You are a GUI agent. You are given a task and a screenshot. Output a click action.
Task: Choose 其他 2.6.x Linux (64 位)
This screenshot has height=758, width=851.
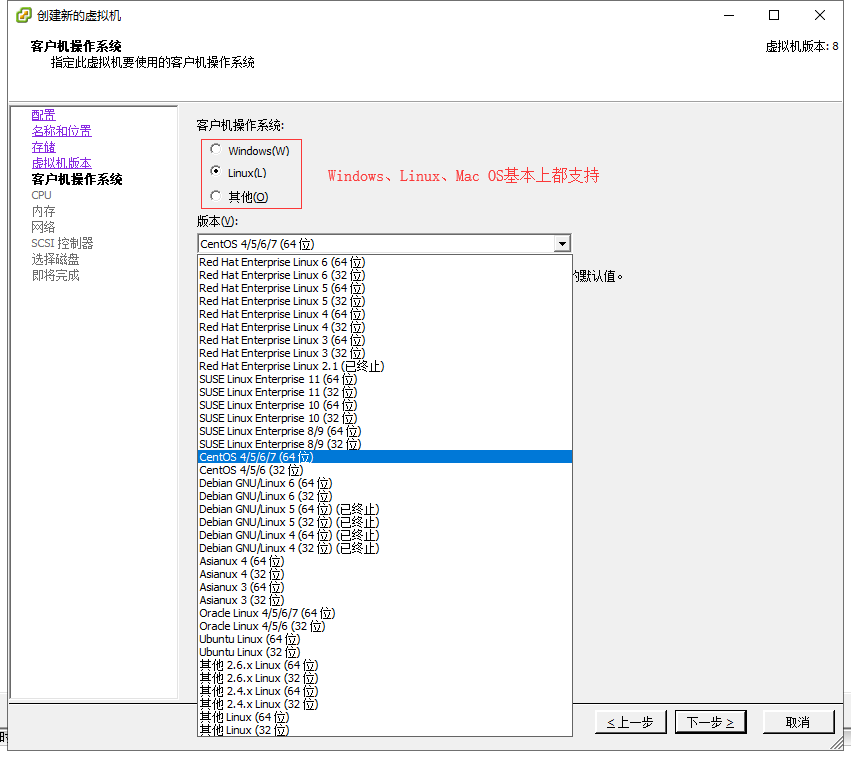point(385,666)
